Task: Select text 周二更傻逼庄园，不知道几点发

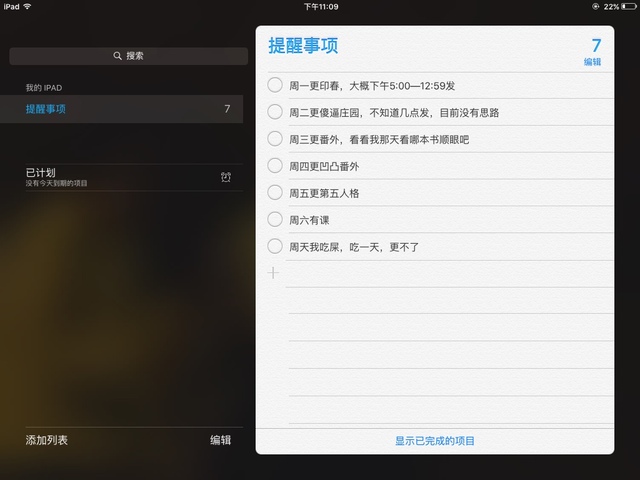Action: pos(359,113)
